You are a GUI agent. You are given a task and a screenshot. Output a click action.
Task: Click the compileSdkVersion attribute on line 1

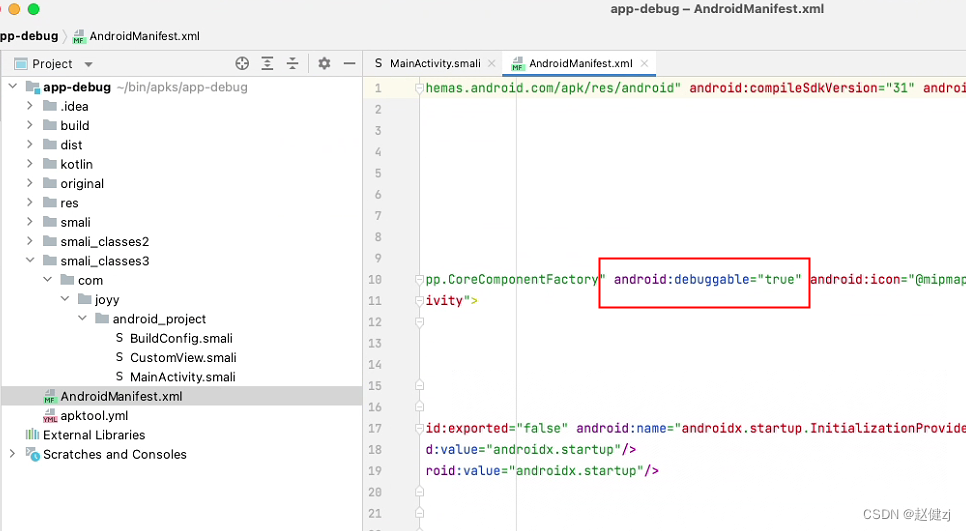pyautogui.click(x=802, y=87)
